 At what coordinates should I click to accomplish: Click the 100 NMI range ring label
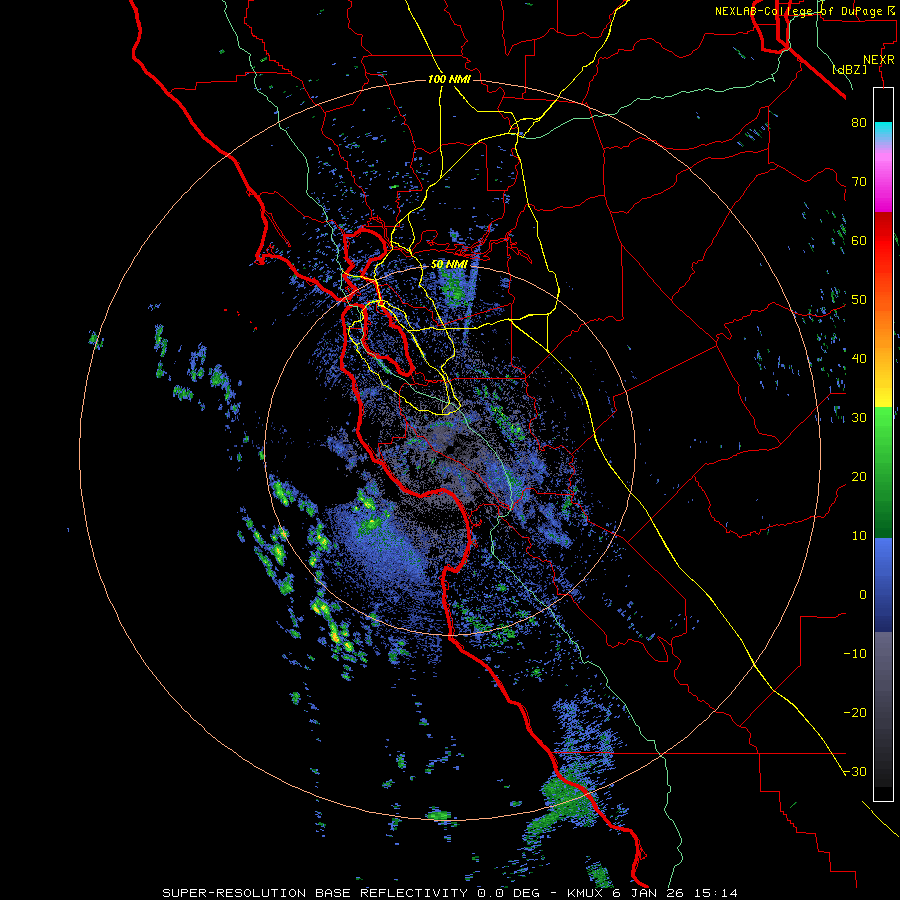[449, 79]
